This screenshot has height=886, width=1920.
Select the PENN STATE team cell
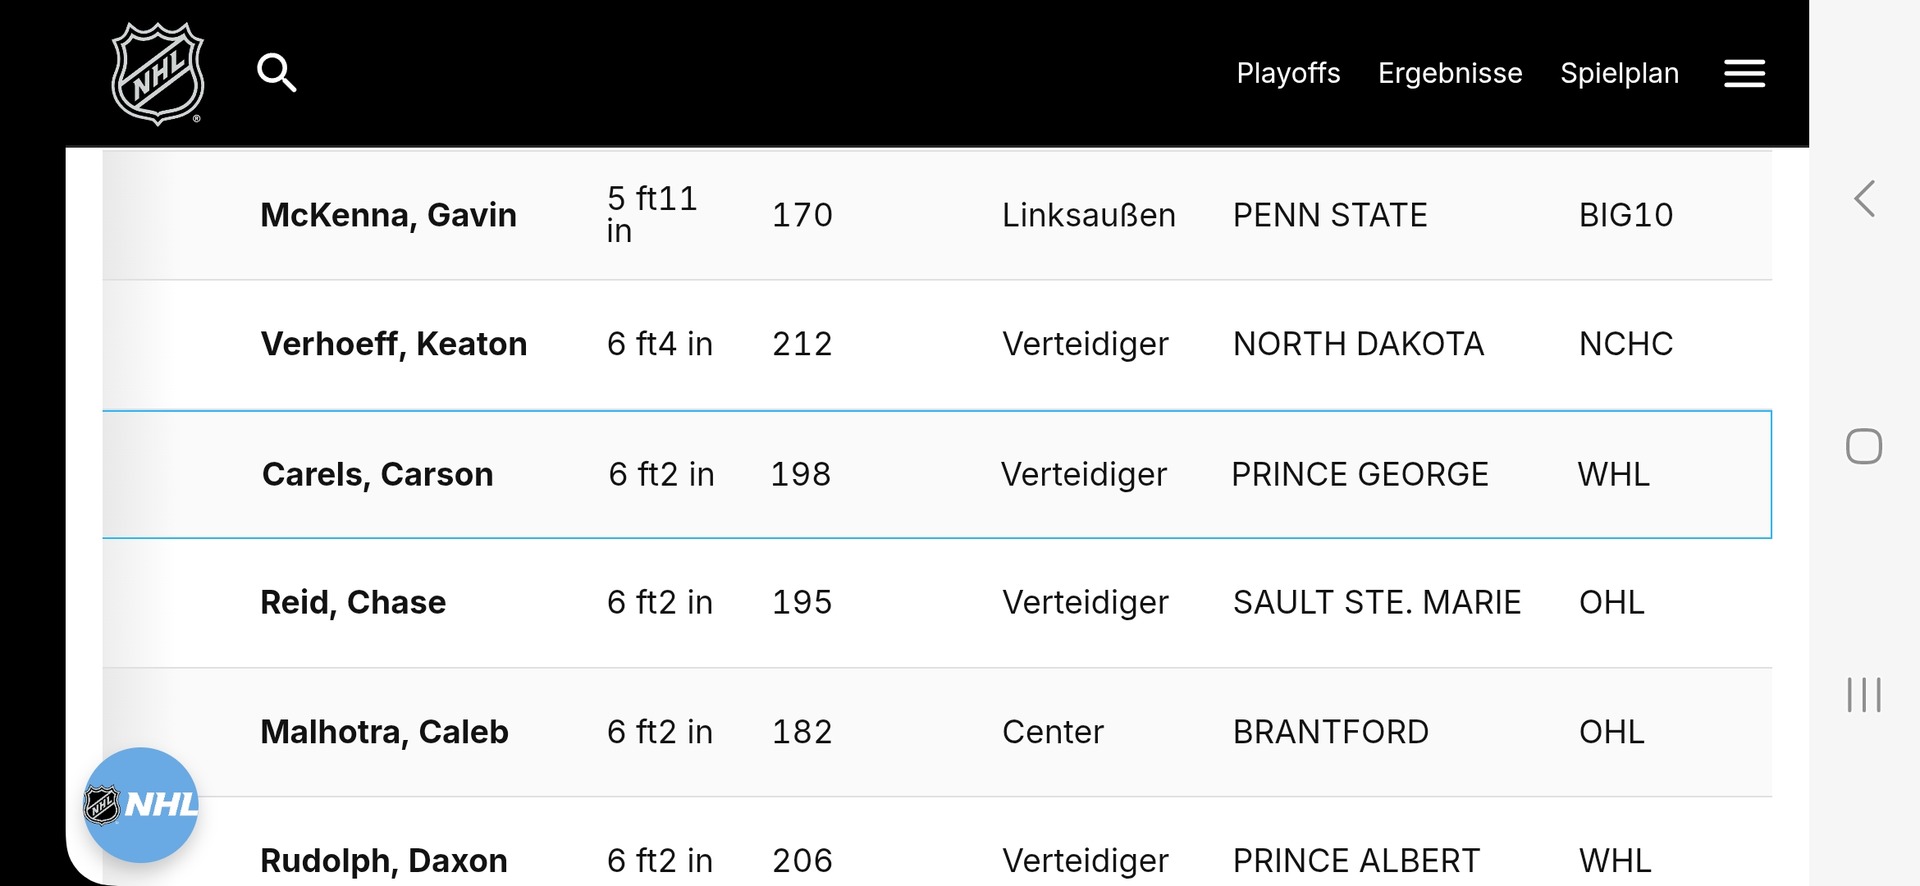point(1330,215)
